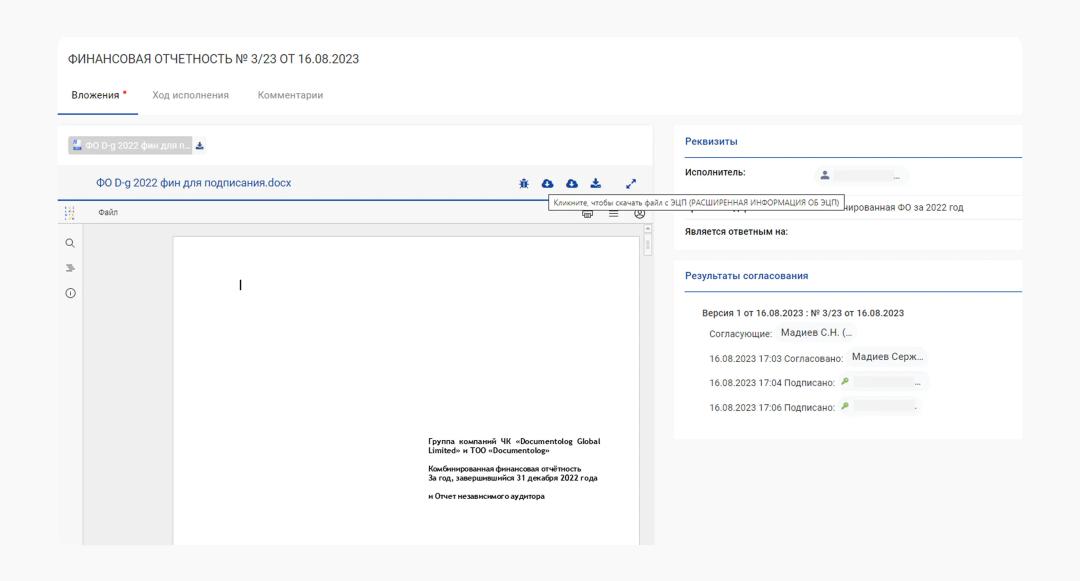Open the document info icon in sidebar
Viewport: 1080px width, 581px height.
click(x=70, y=293)
